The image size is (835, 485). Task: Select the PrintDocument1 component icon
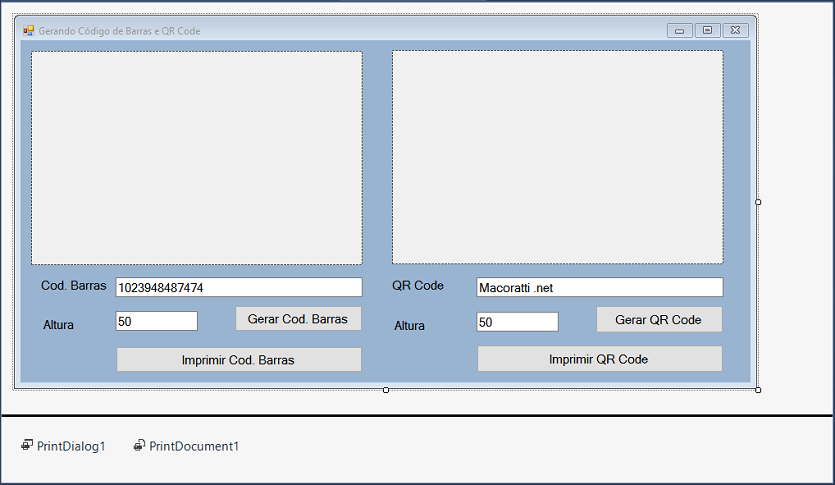pos(139,445)
